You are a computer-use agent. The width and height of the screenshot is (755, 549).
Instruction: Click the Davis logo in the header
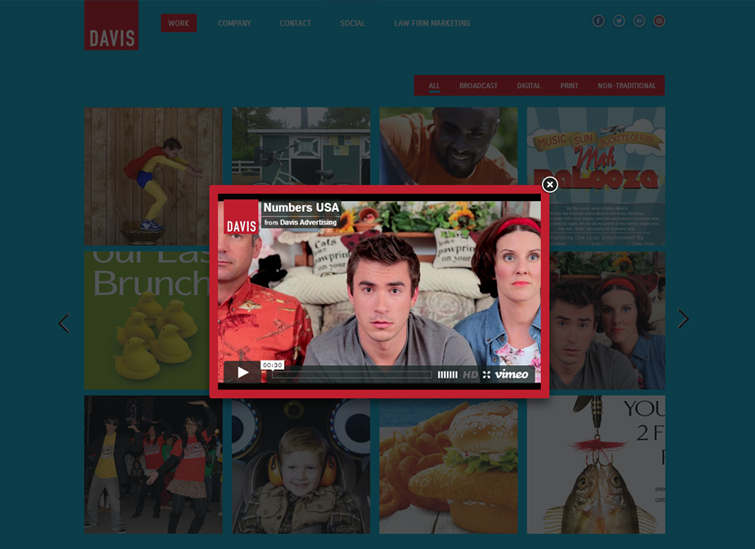111,26
